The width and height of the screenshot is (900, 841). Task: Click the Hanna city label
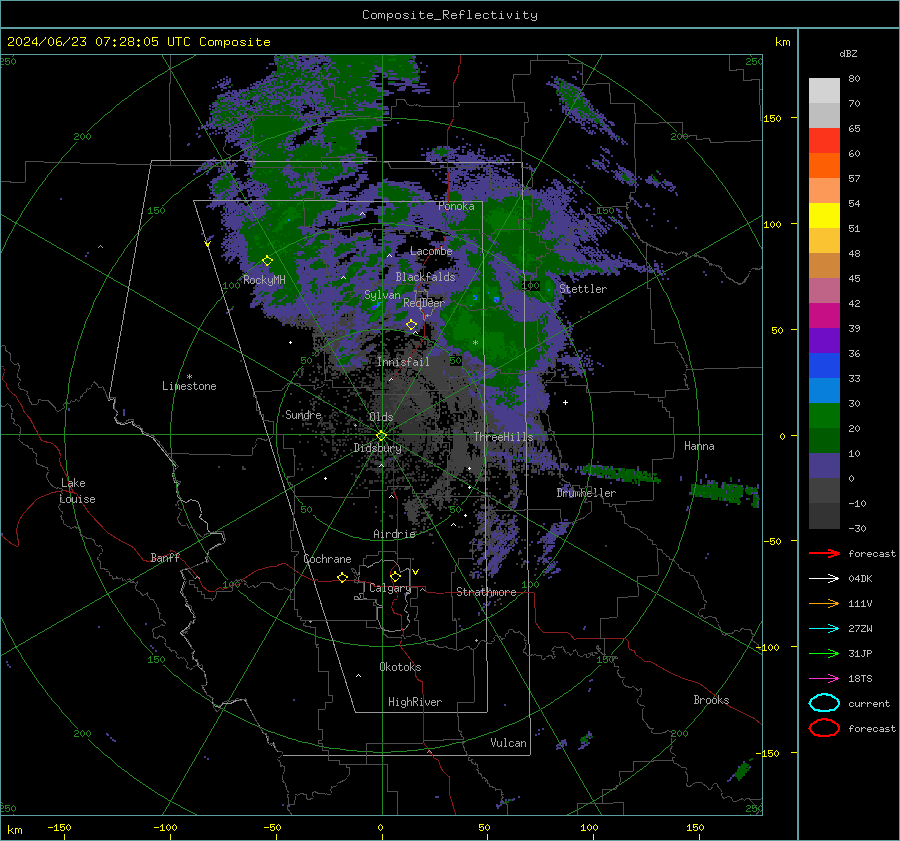(699, 446)
